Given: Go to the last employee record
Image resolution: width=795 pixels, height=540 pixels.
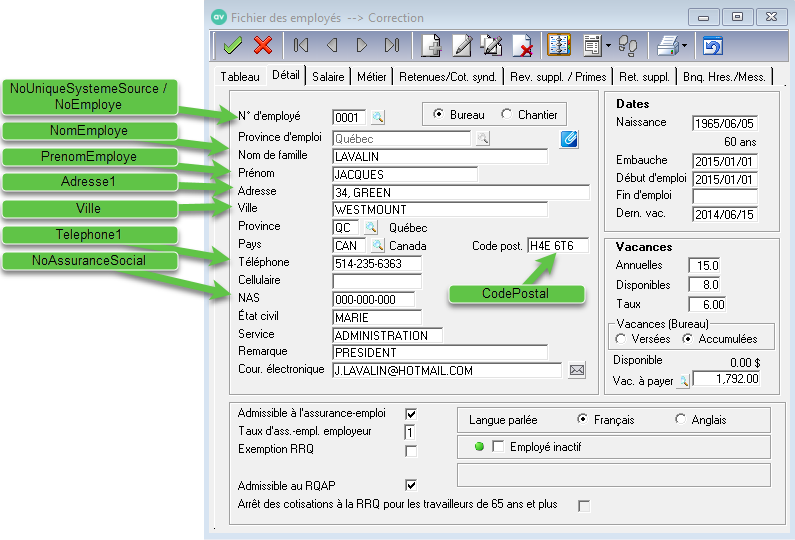Looking at the screenshot, I should coord(391,45).
